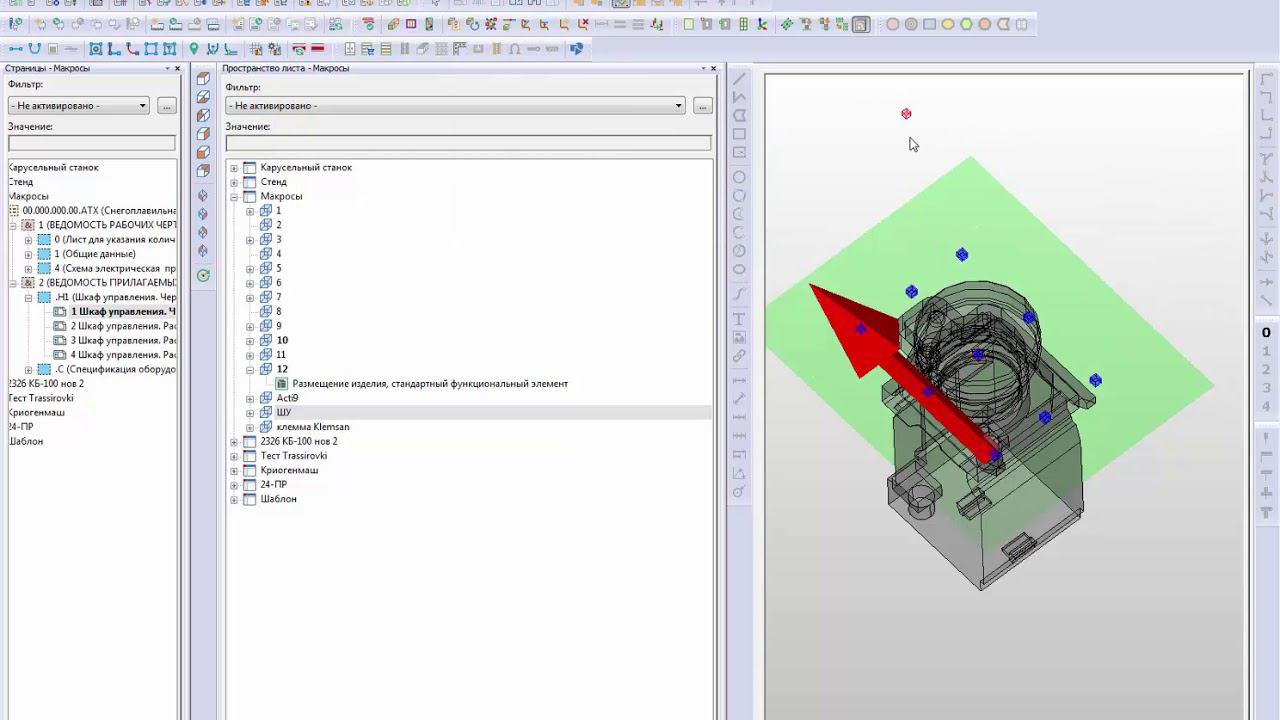Select the rectangle drawing tool
1280x720 pixels.
[x=740, y=134]
